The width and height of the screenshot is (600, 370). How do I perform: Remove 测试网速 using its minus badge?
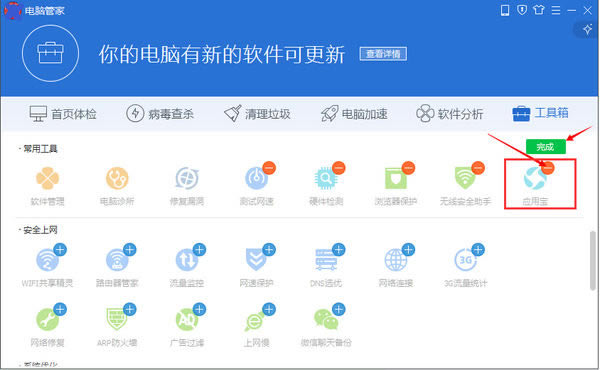pyautogui.click(x=269, y=168)
